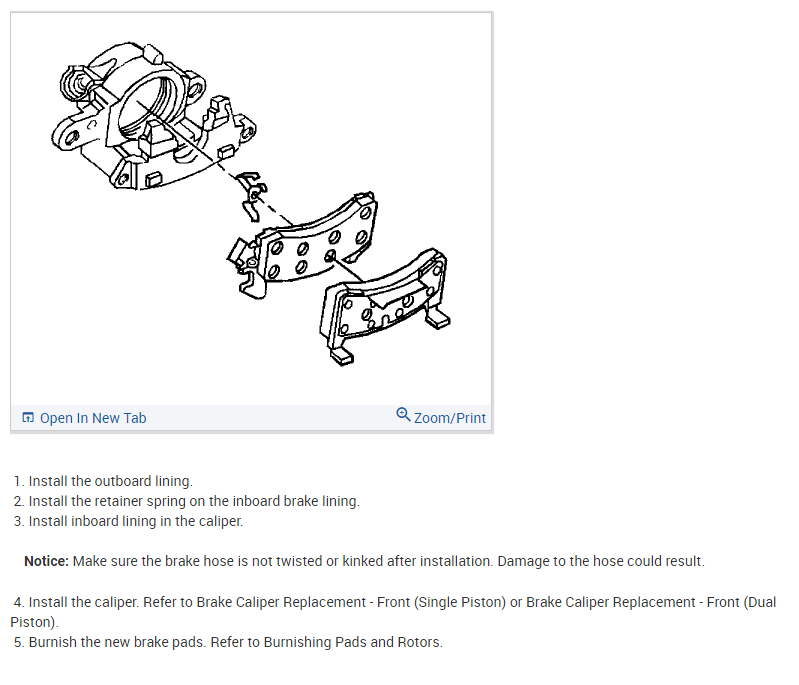This screenshot has height=685, width=799.
Task: Click the brake hose warning sentence
Action: (x=389, y=561)
